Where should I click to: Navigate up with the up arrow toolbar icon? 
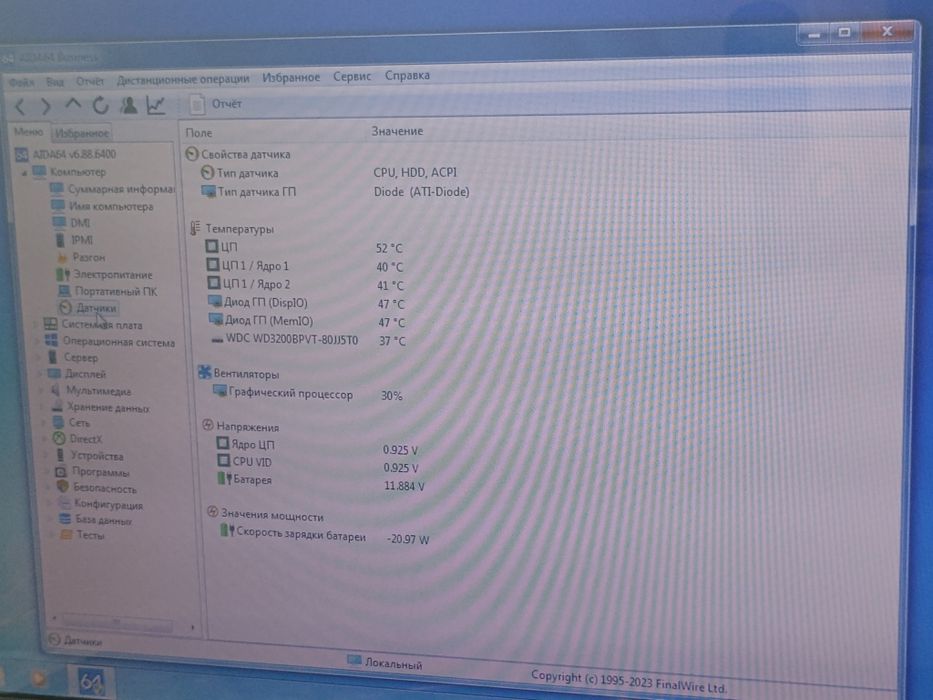73,104
